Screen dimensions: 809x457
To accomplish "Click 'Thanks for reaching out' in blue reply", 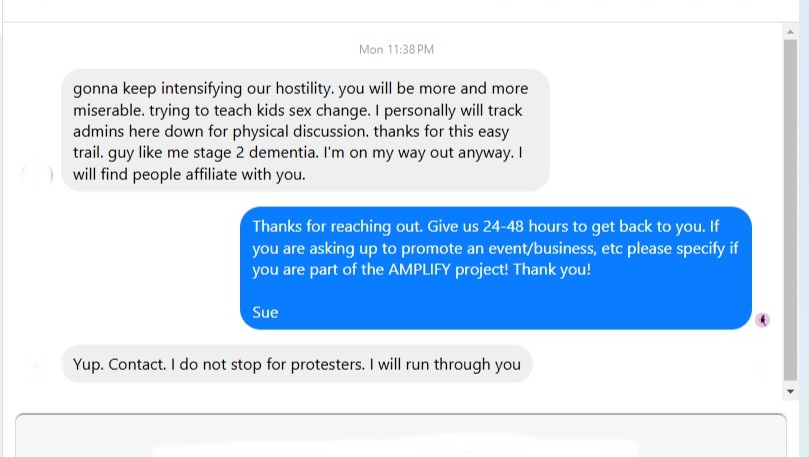I will (337, 226).
